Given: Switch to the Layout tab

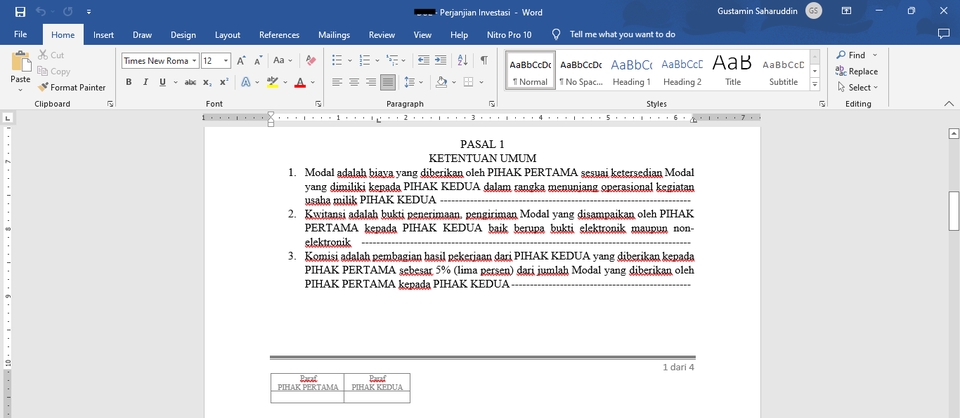Looking at the screenshot, I should click(228, 35).
